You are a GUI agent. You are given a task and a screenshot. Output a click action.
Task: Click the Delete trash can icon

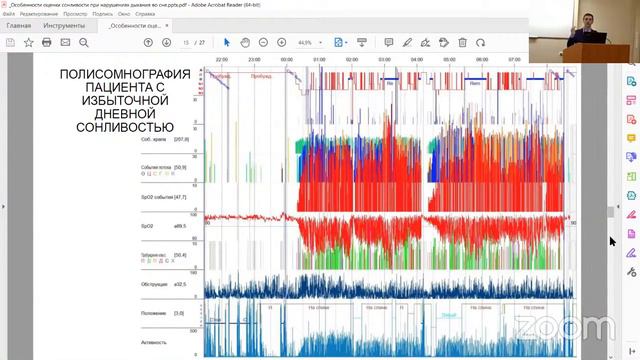[x=462, y=42]
